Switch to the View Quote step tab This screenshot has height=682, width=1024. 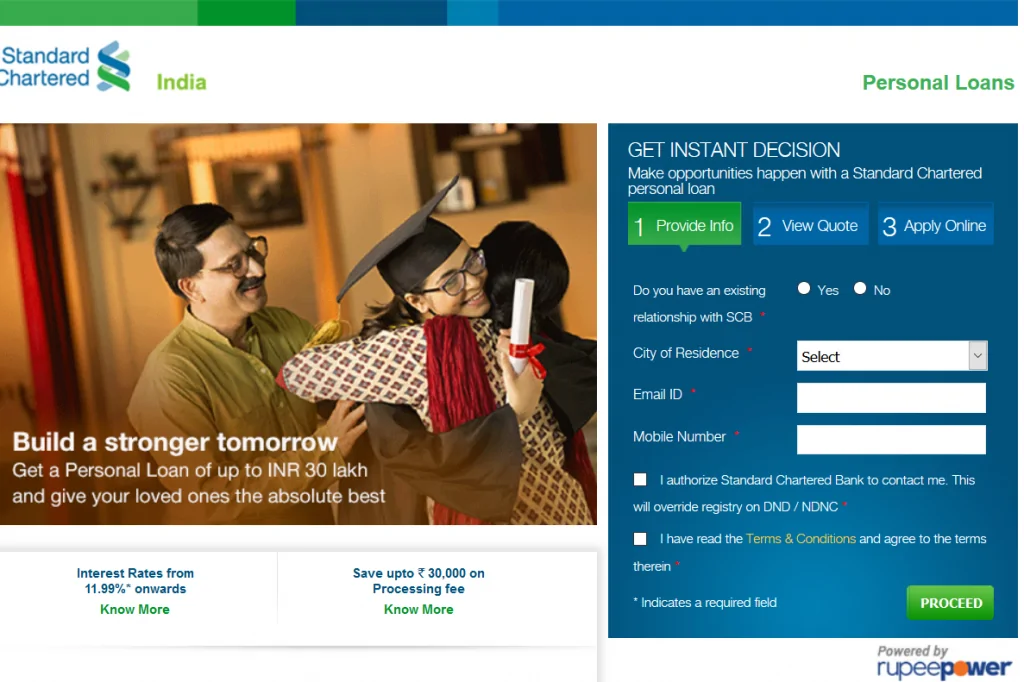point(810,225)
